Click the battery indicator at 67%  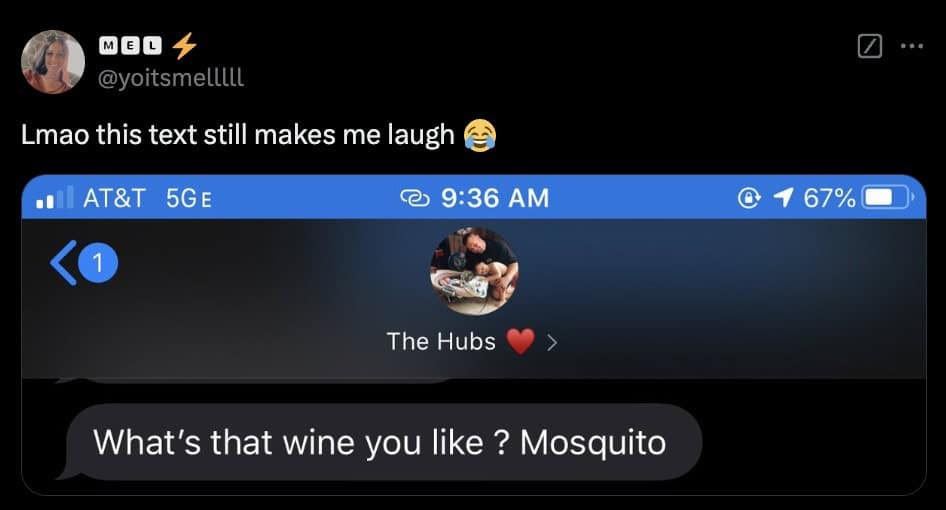click(887, 198)
